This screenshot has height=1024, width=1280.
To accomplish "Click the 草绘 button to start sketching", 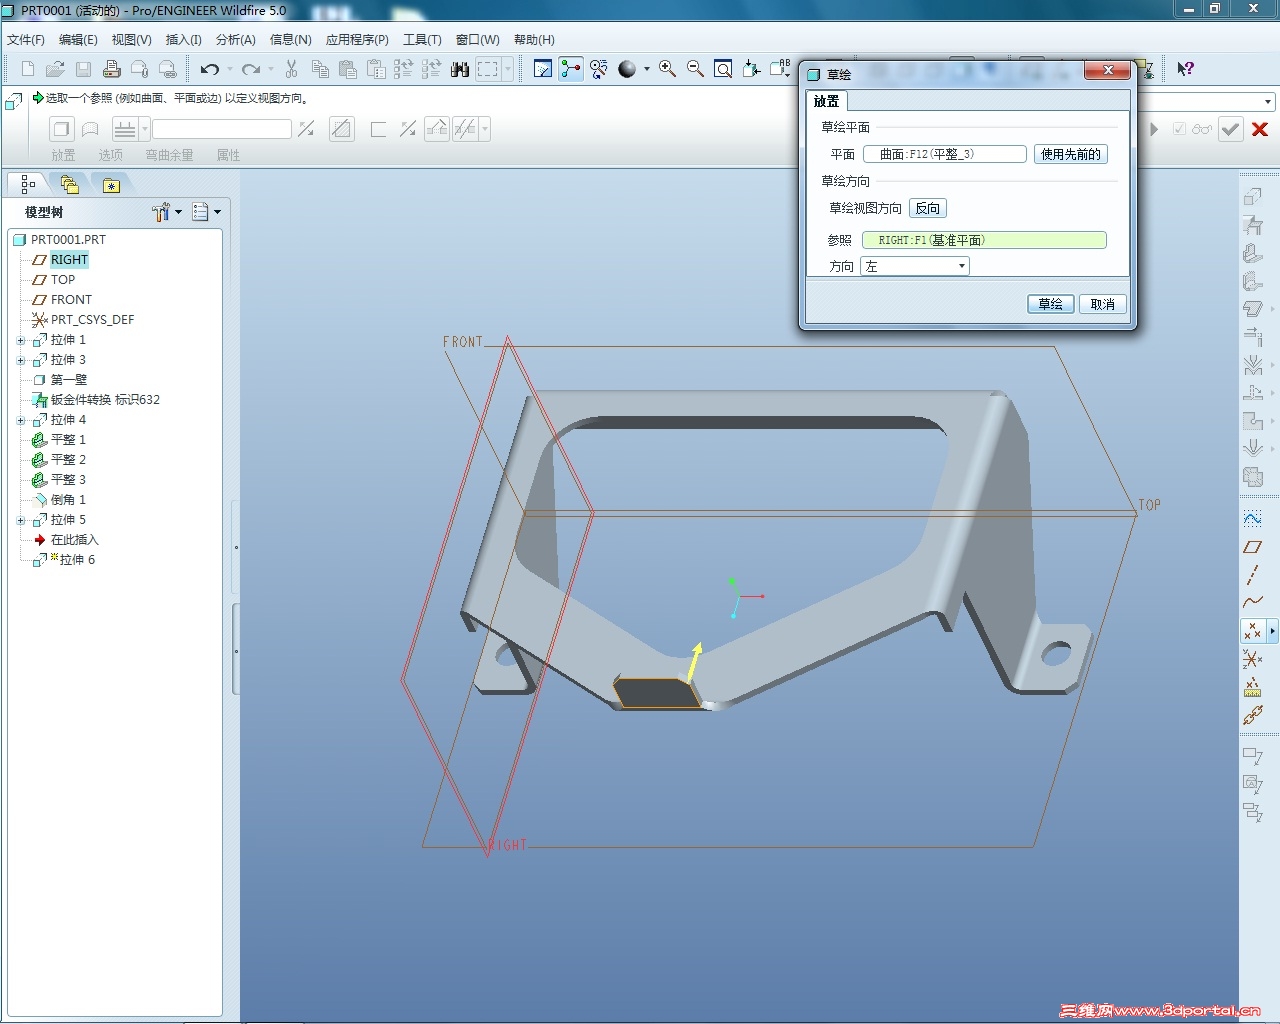I will [x=1051, y=304].
